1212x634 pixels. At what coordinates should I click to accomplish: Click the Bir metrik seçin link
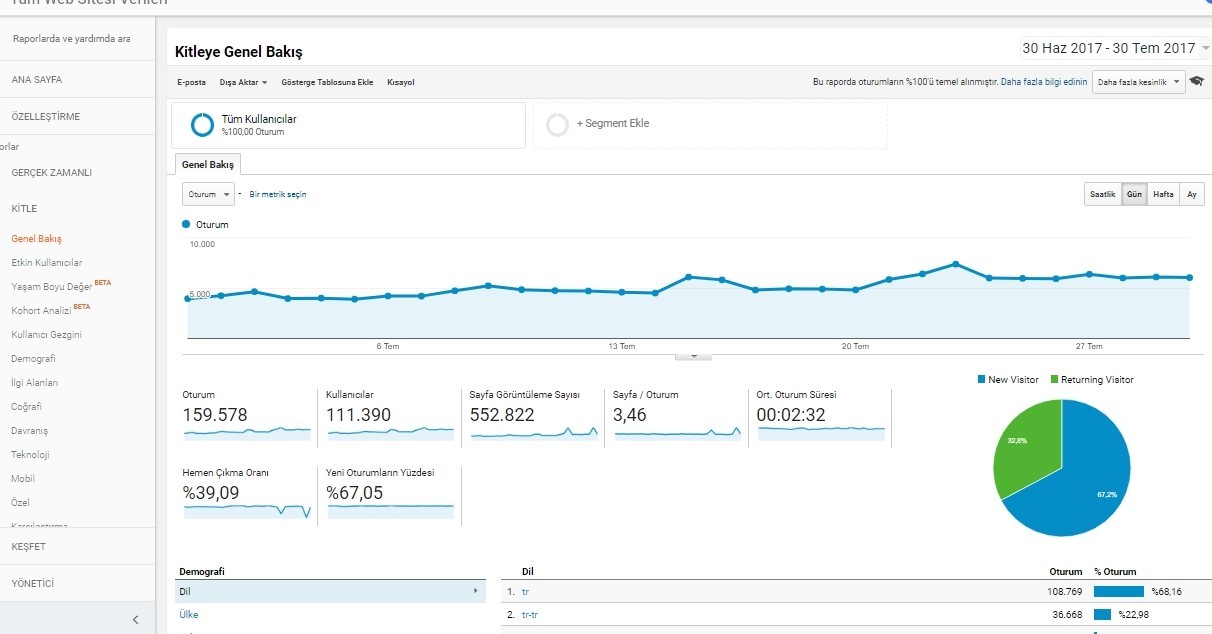[277, 194]
